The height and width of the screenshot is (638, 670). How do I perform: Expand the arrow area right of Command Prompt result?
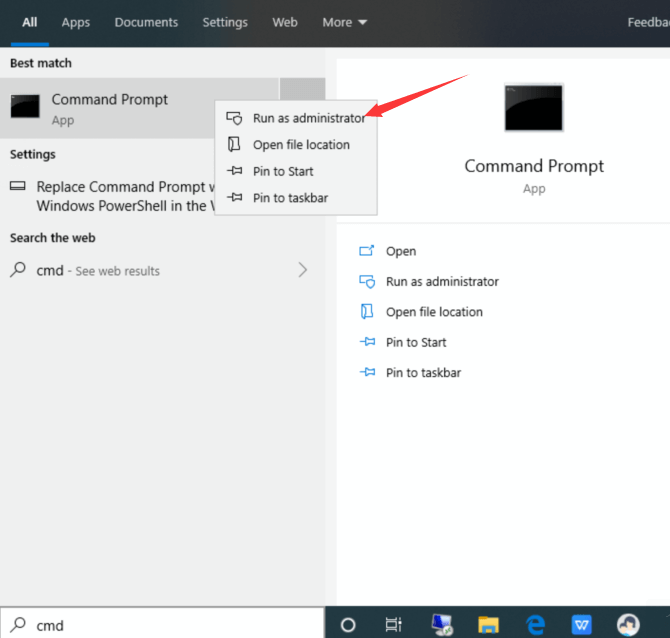[x=303, y=89]
